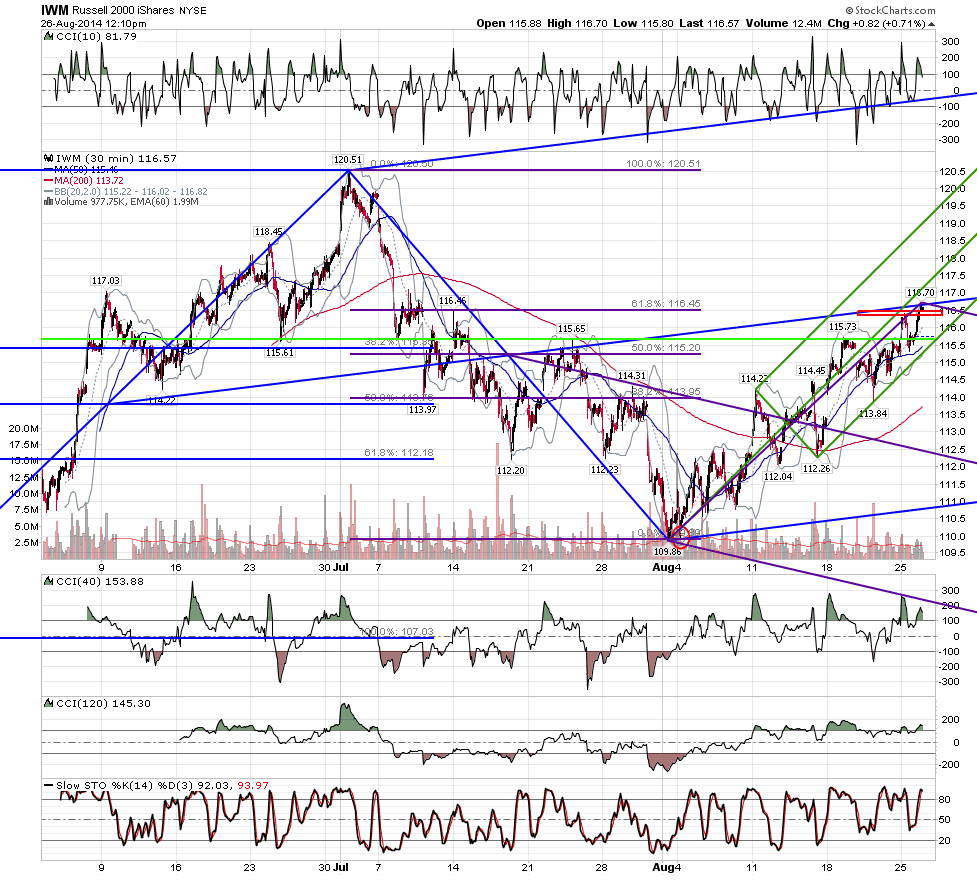Click the 112.20 price label

click(511, 470)
